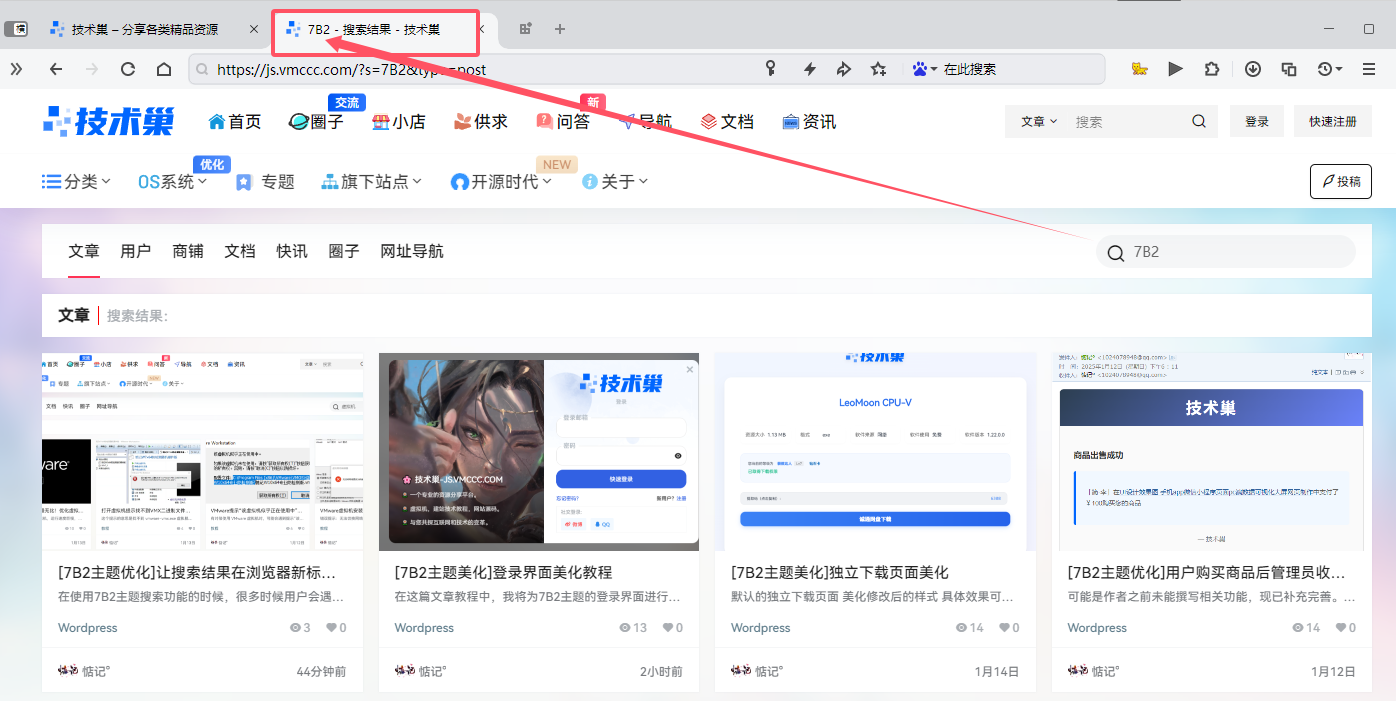
Task: Click the views eye icon showing 13
Action: pyautogui.click(x=625, y=628)
